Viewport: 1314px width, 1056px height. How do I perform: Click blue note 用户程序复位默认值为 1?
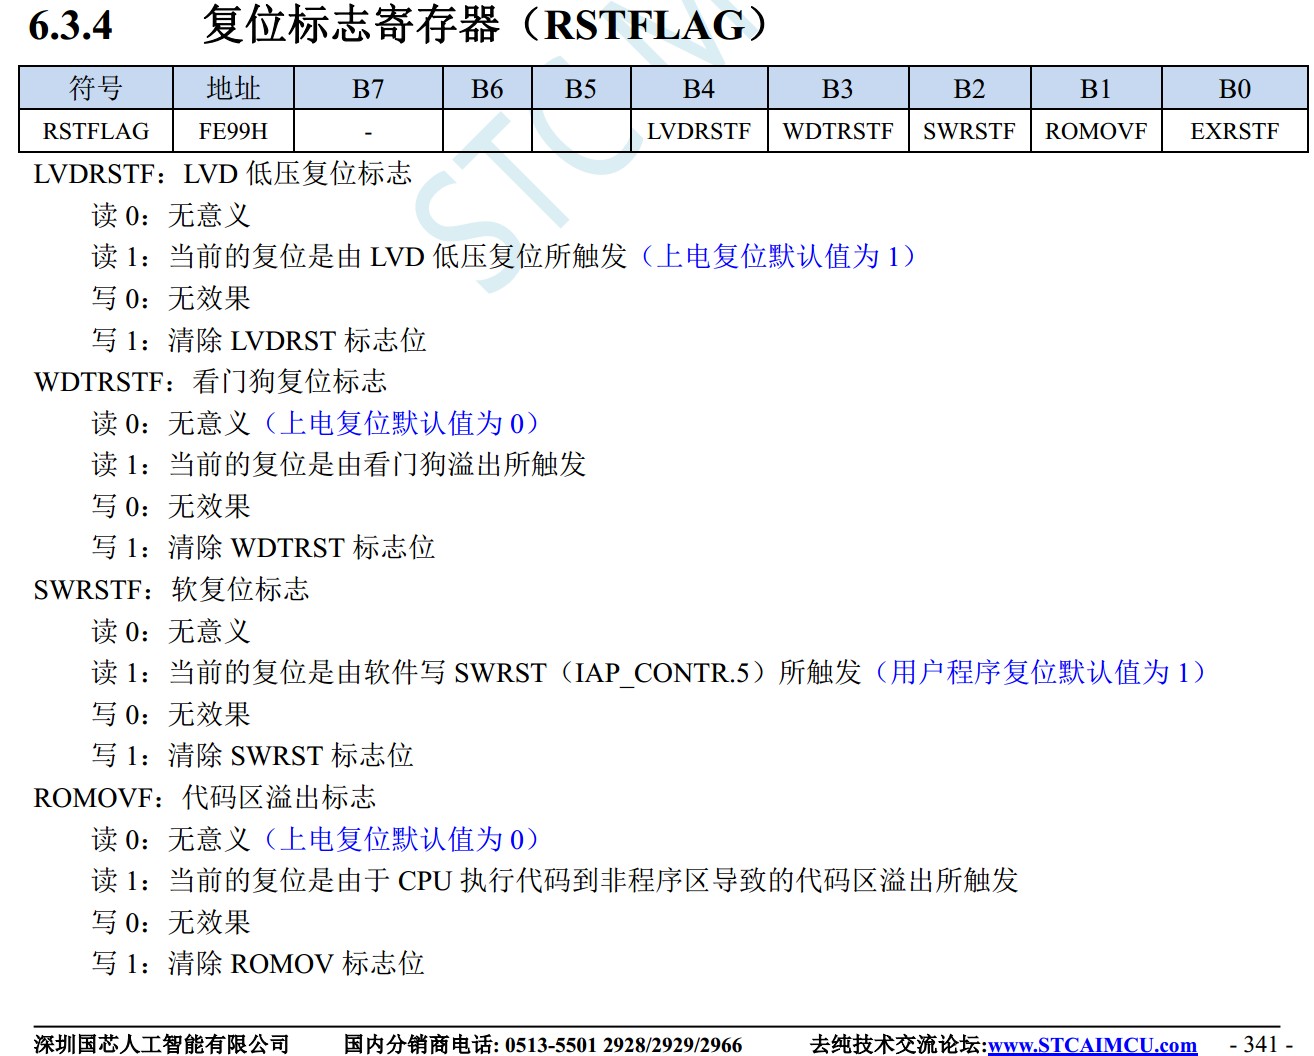(1041, 673)
